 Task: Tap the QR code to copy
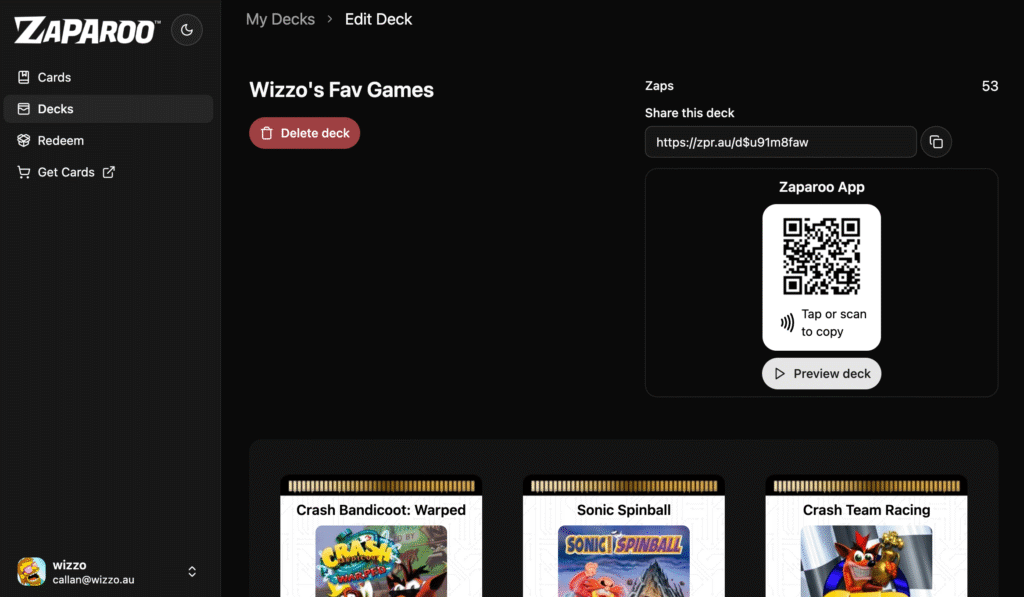pos(822,257)
